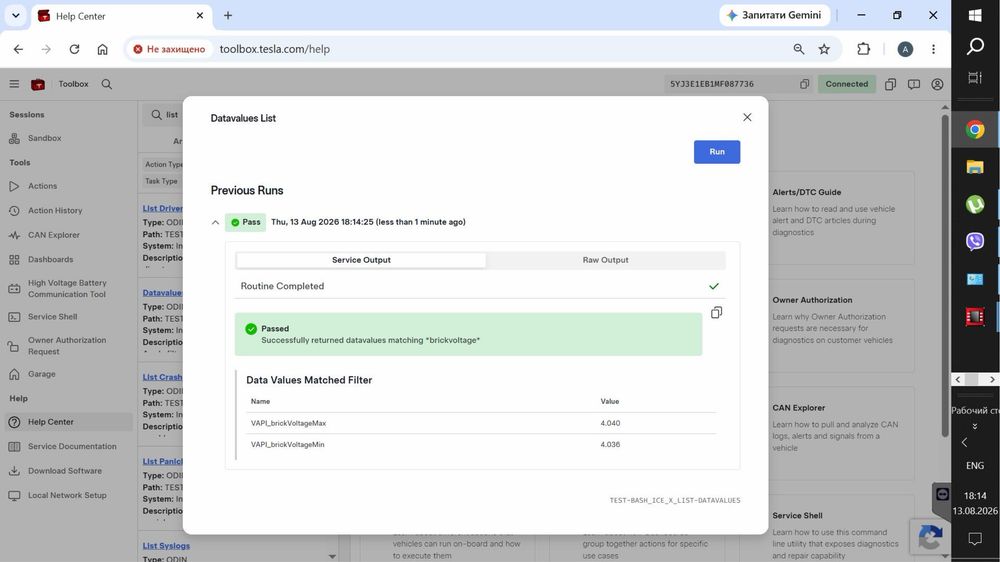Click the Connected status button
Image resolution: width=1000 pixels, height=562 pixels.
tap(846, 84)
